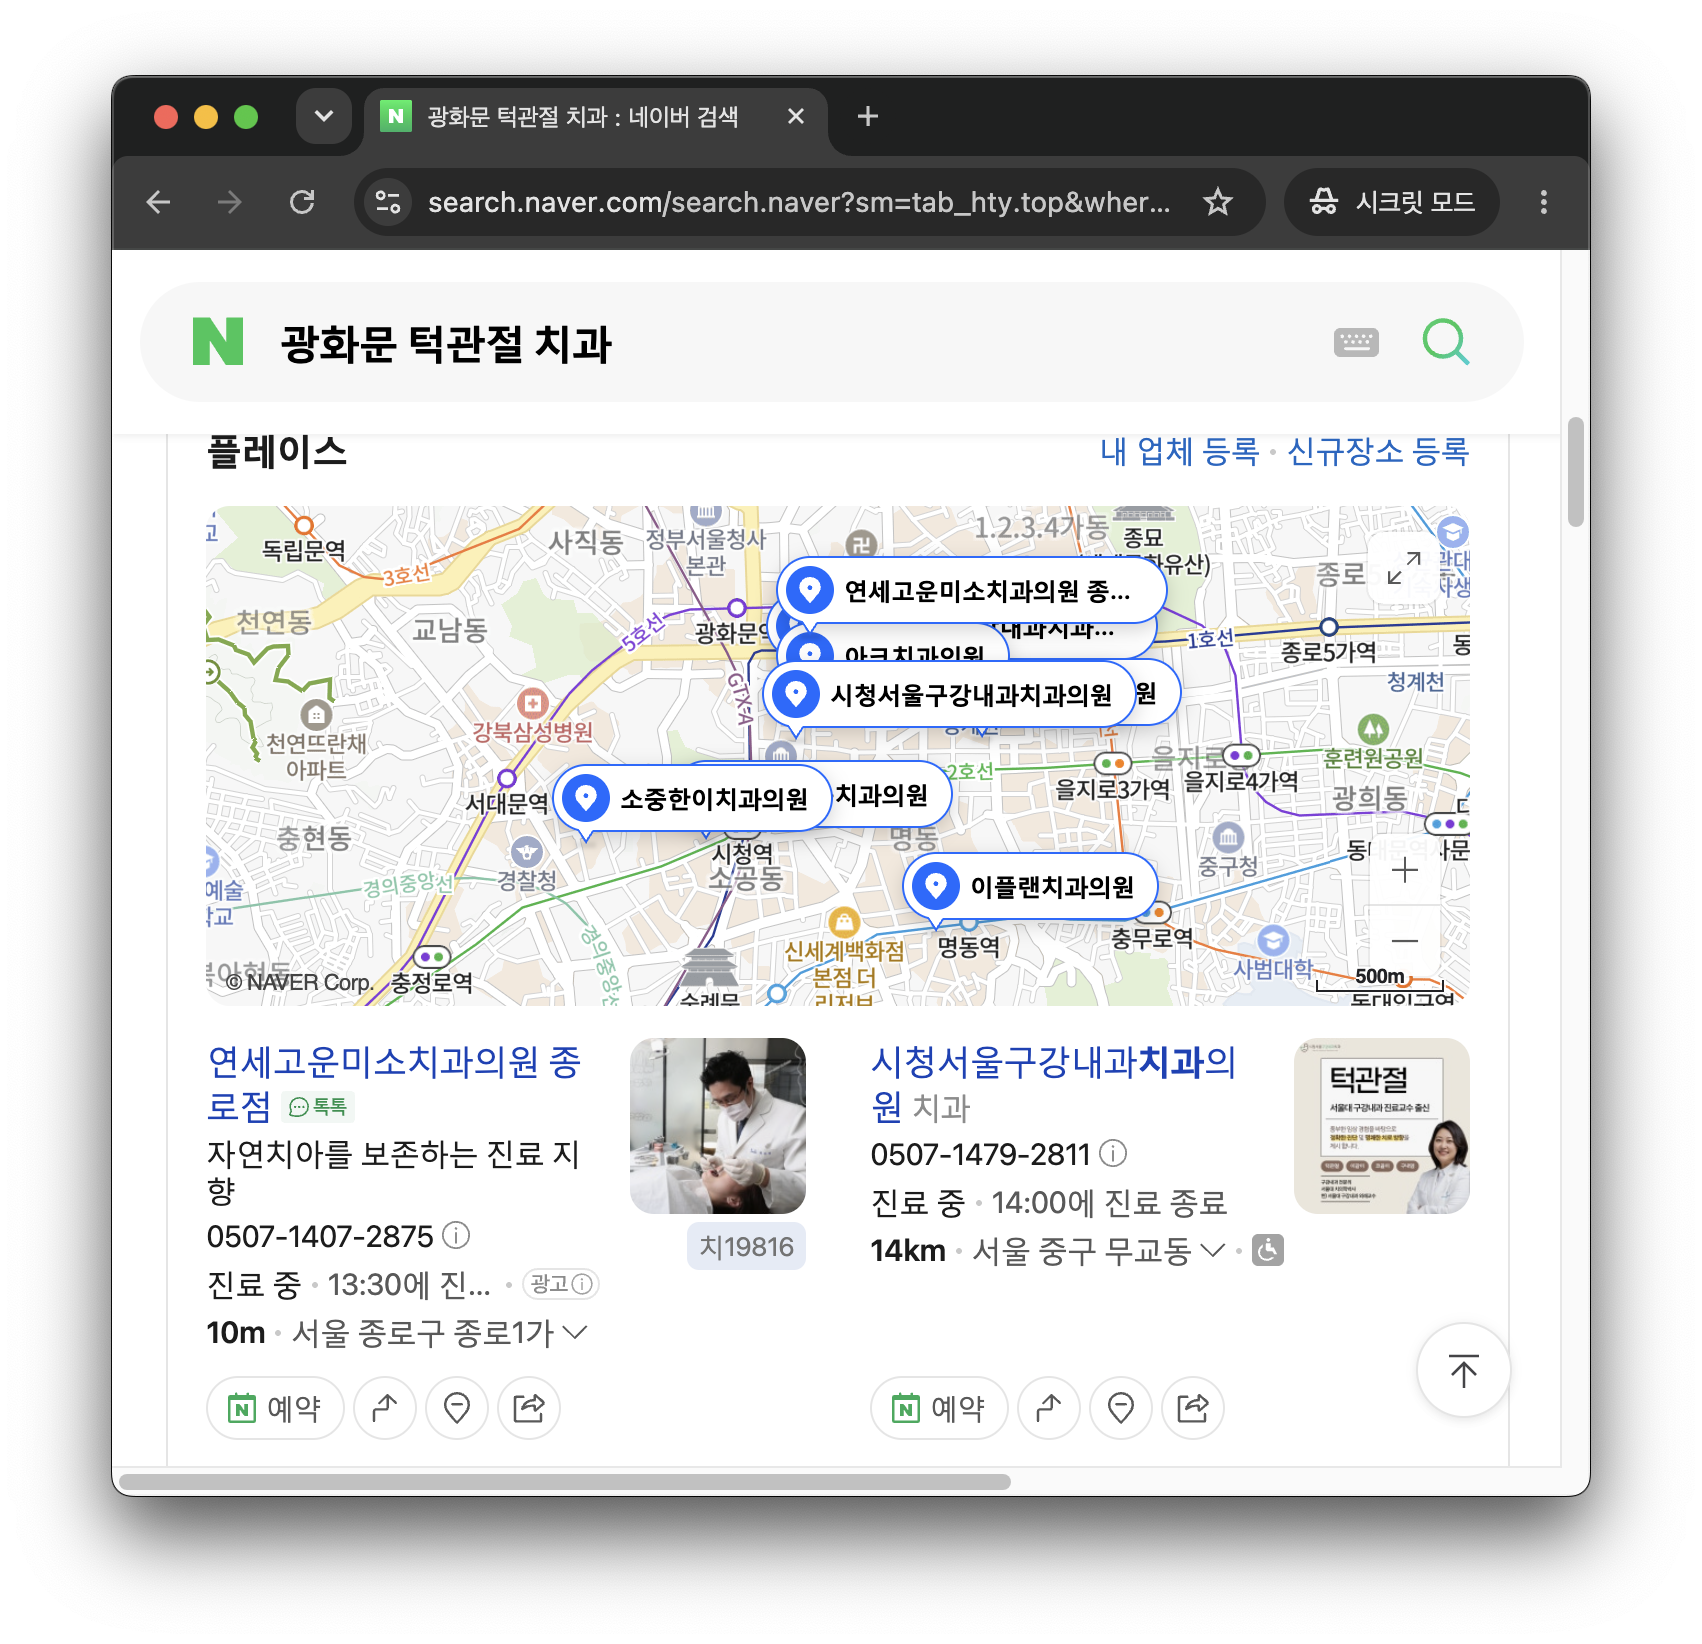Click the horizontal page scrollbar
The image size is (1702, 1644).
point(565,1481)
